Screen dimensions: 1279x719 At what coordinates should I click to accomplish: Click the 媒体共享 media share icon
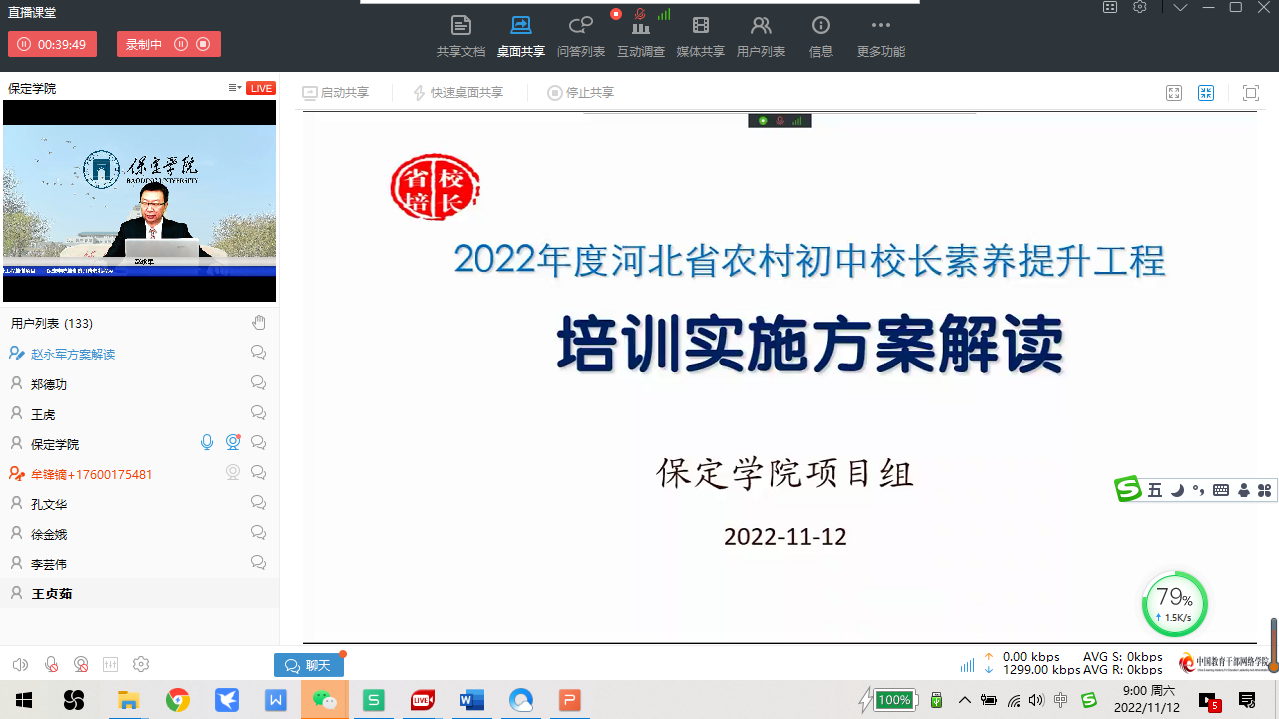click(x=700, y=36)
